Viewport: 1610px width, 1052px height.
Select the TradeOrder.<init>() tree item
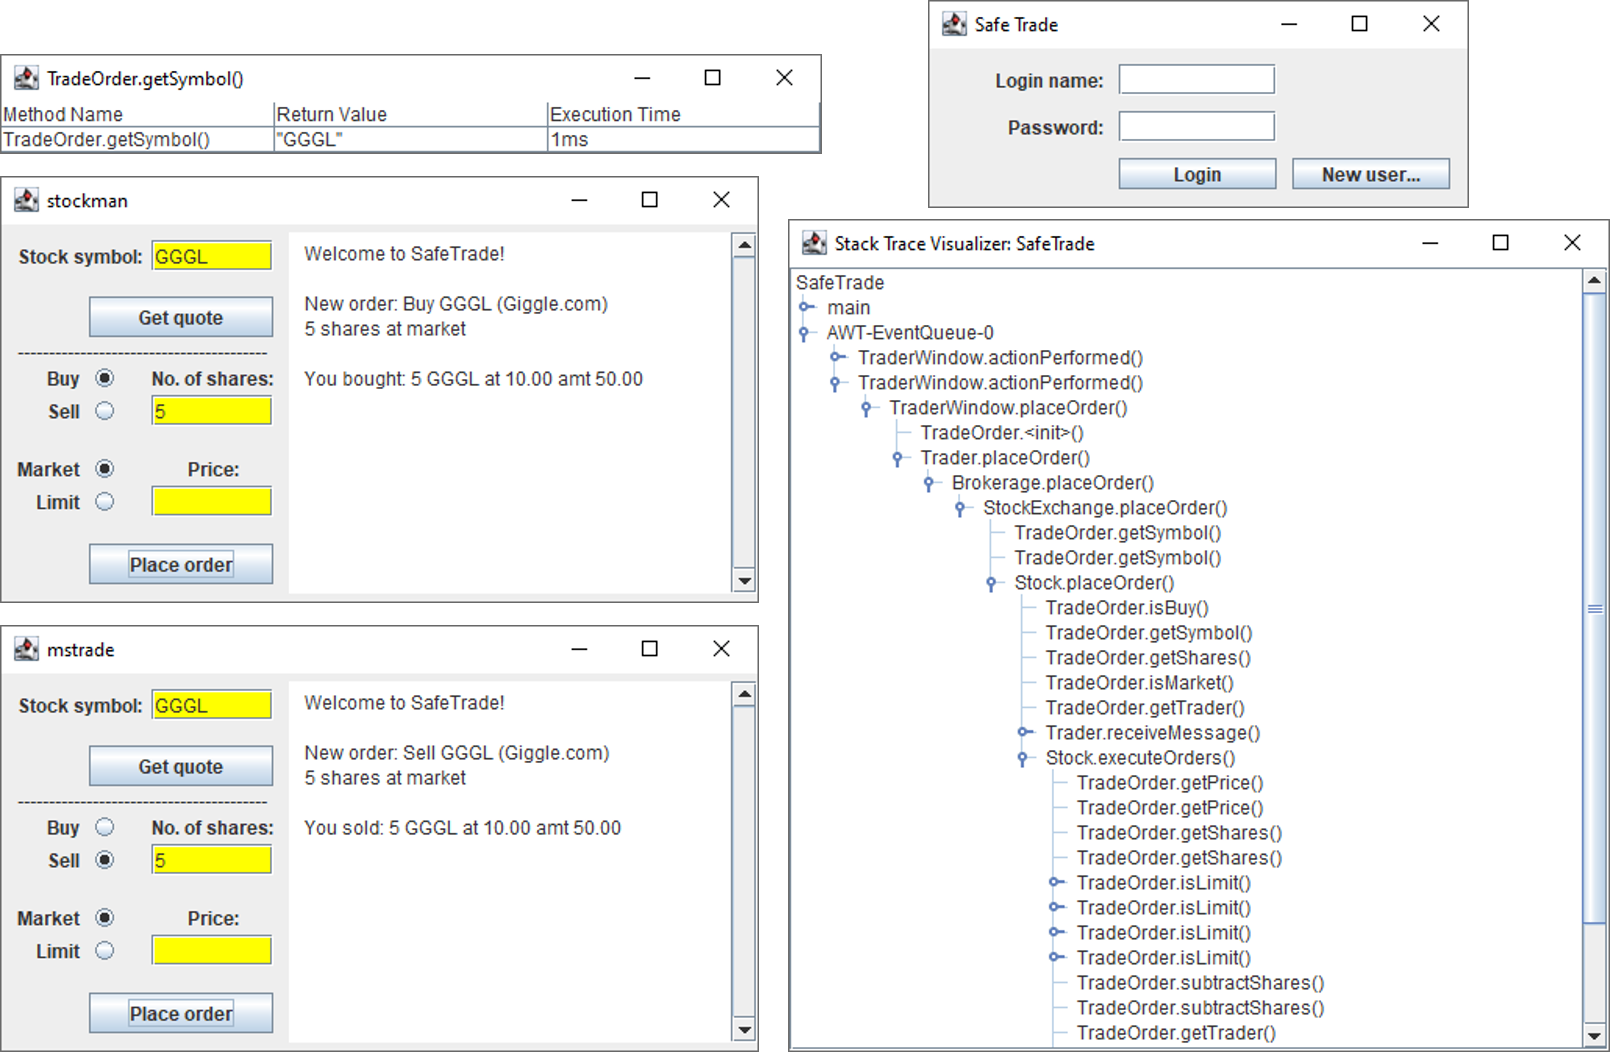pyautogui.click(x=1002, y=433)
